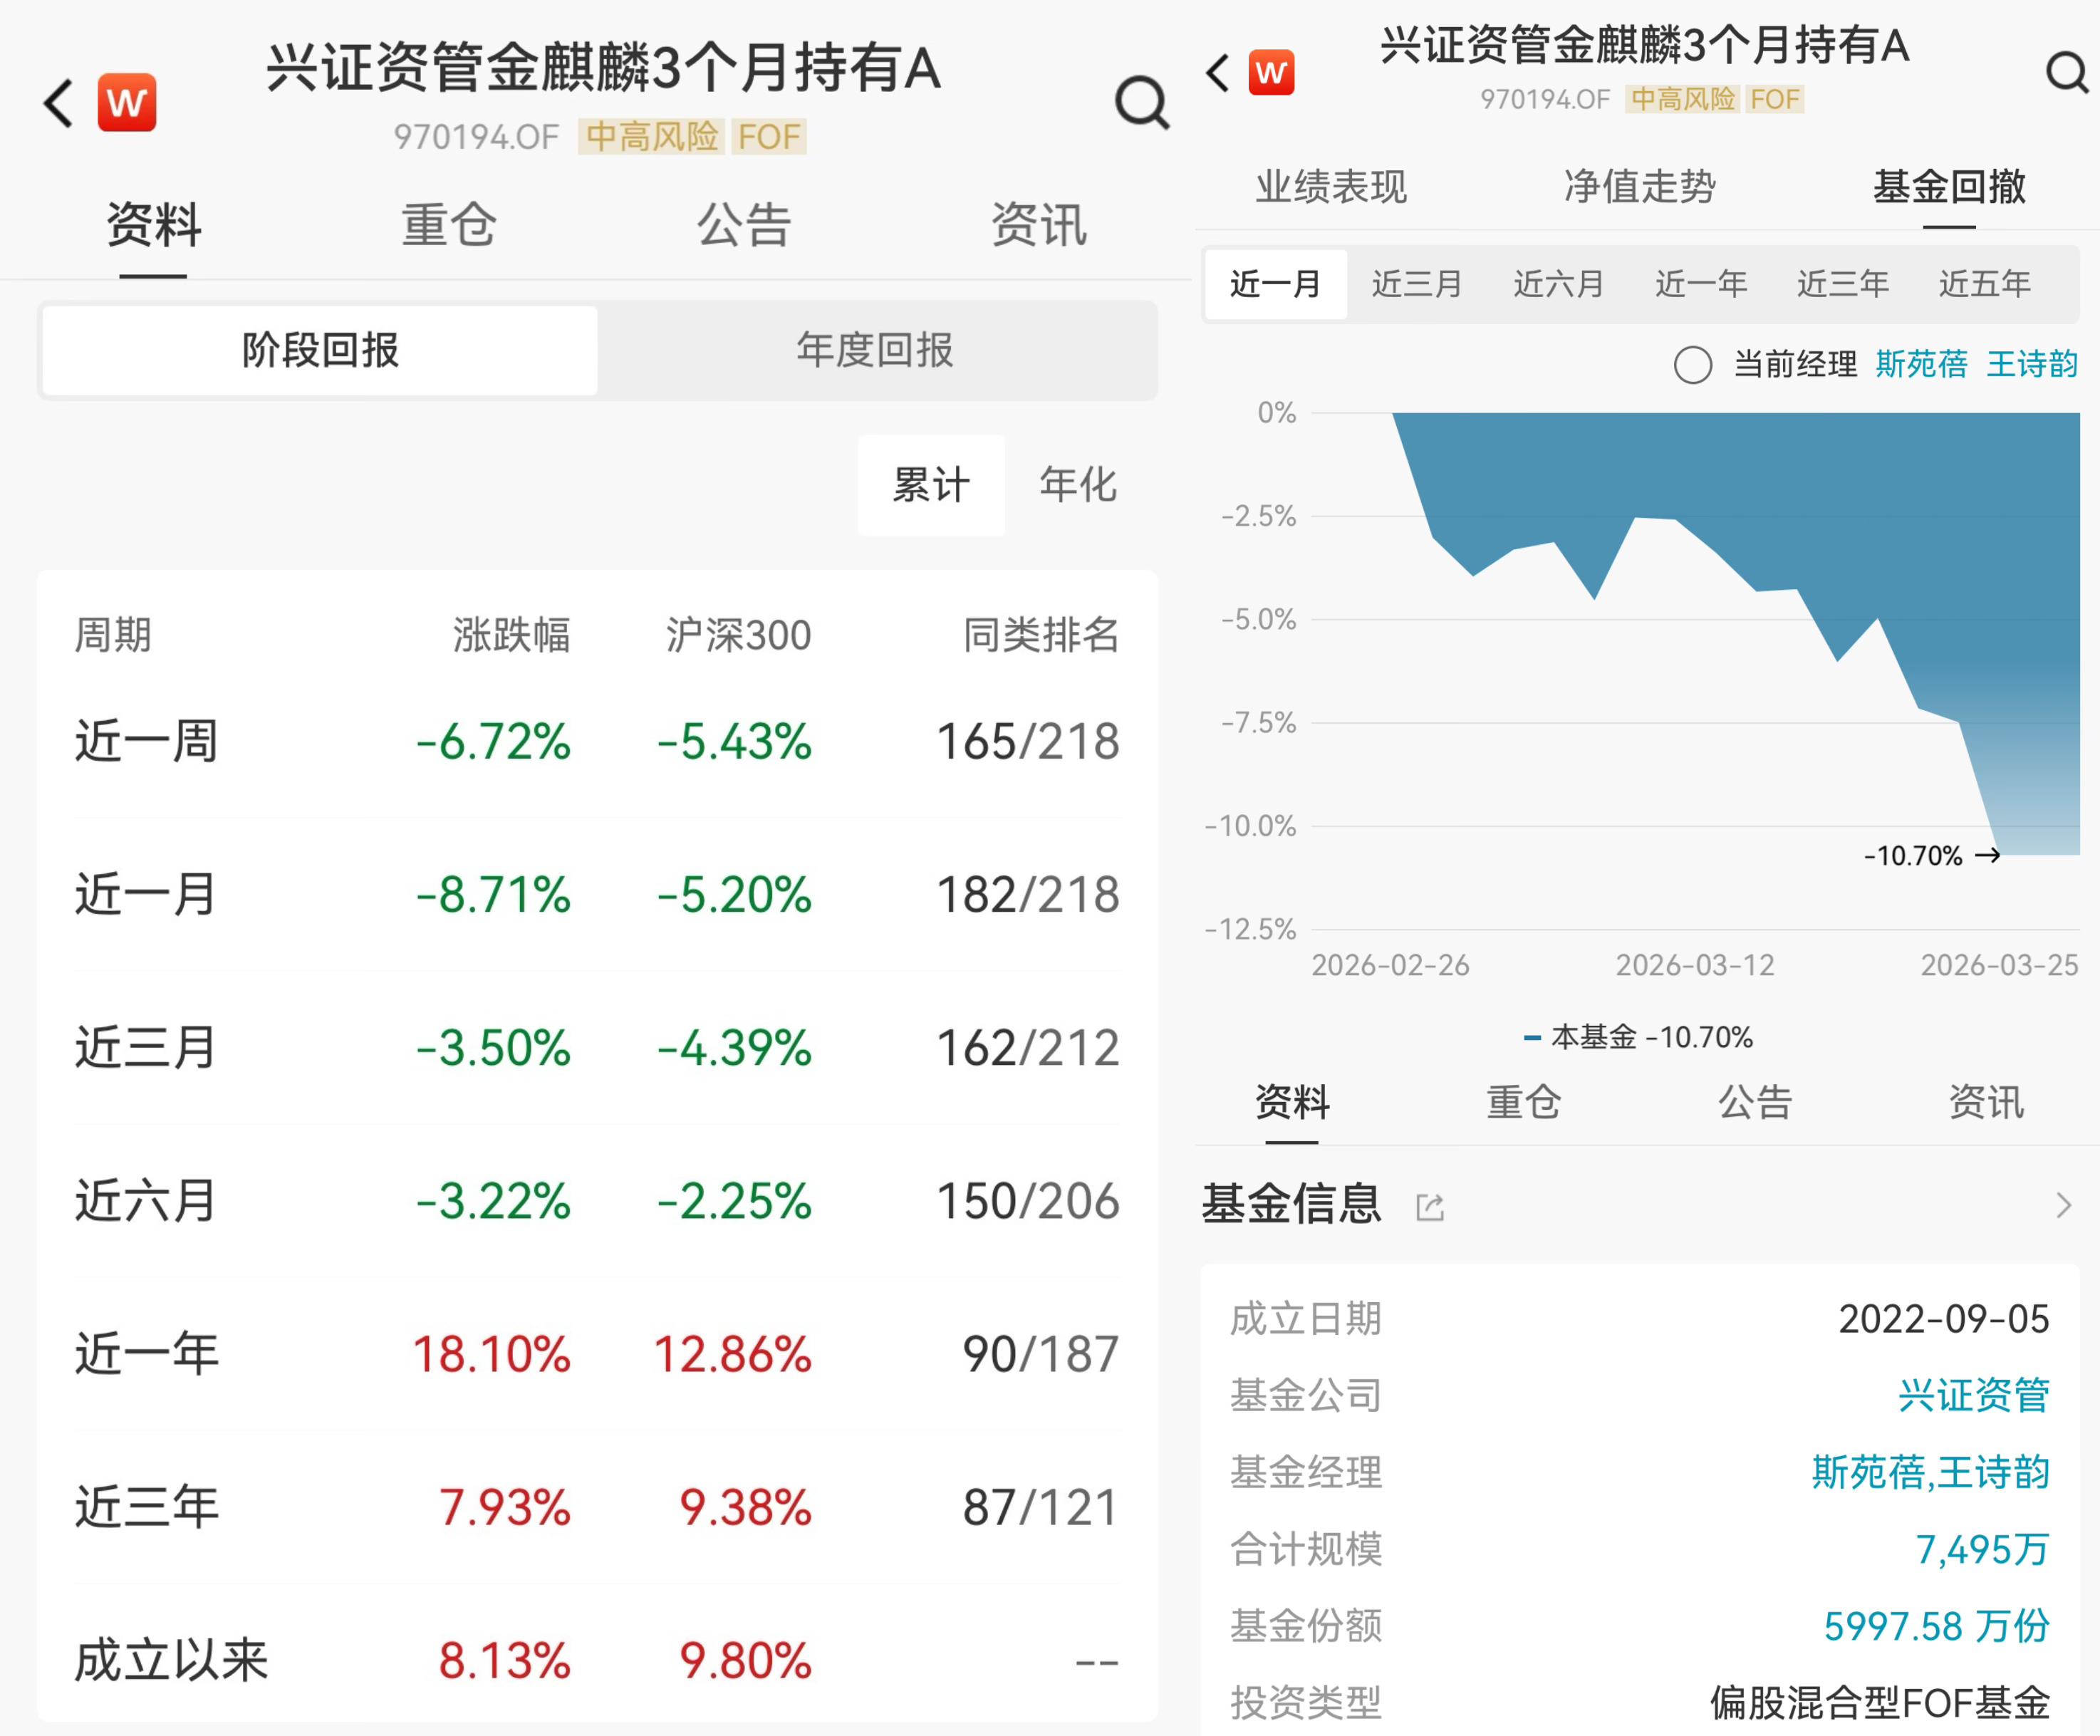Screen dimensions: 2100x1736
Task: Expand 基金信息 with right chevron
Action: pos(2063,1205)
